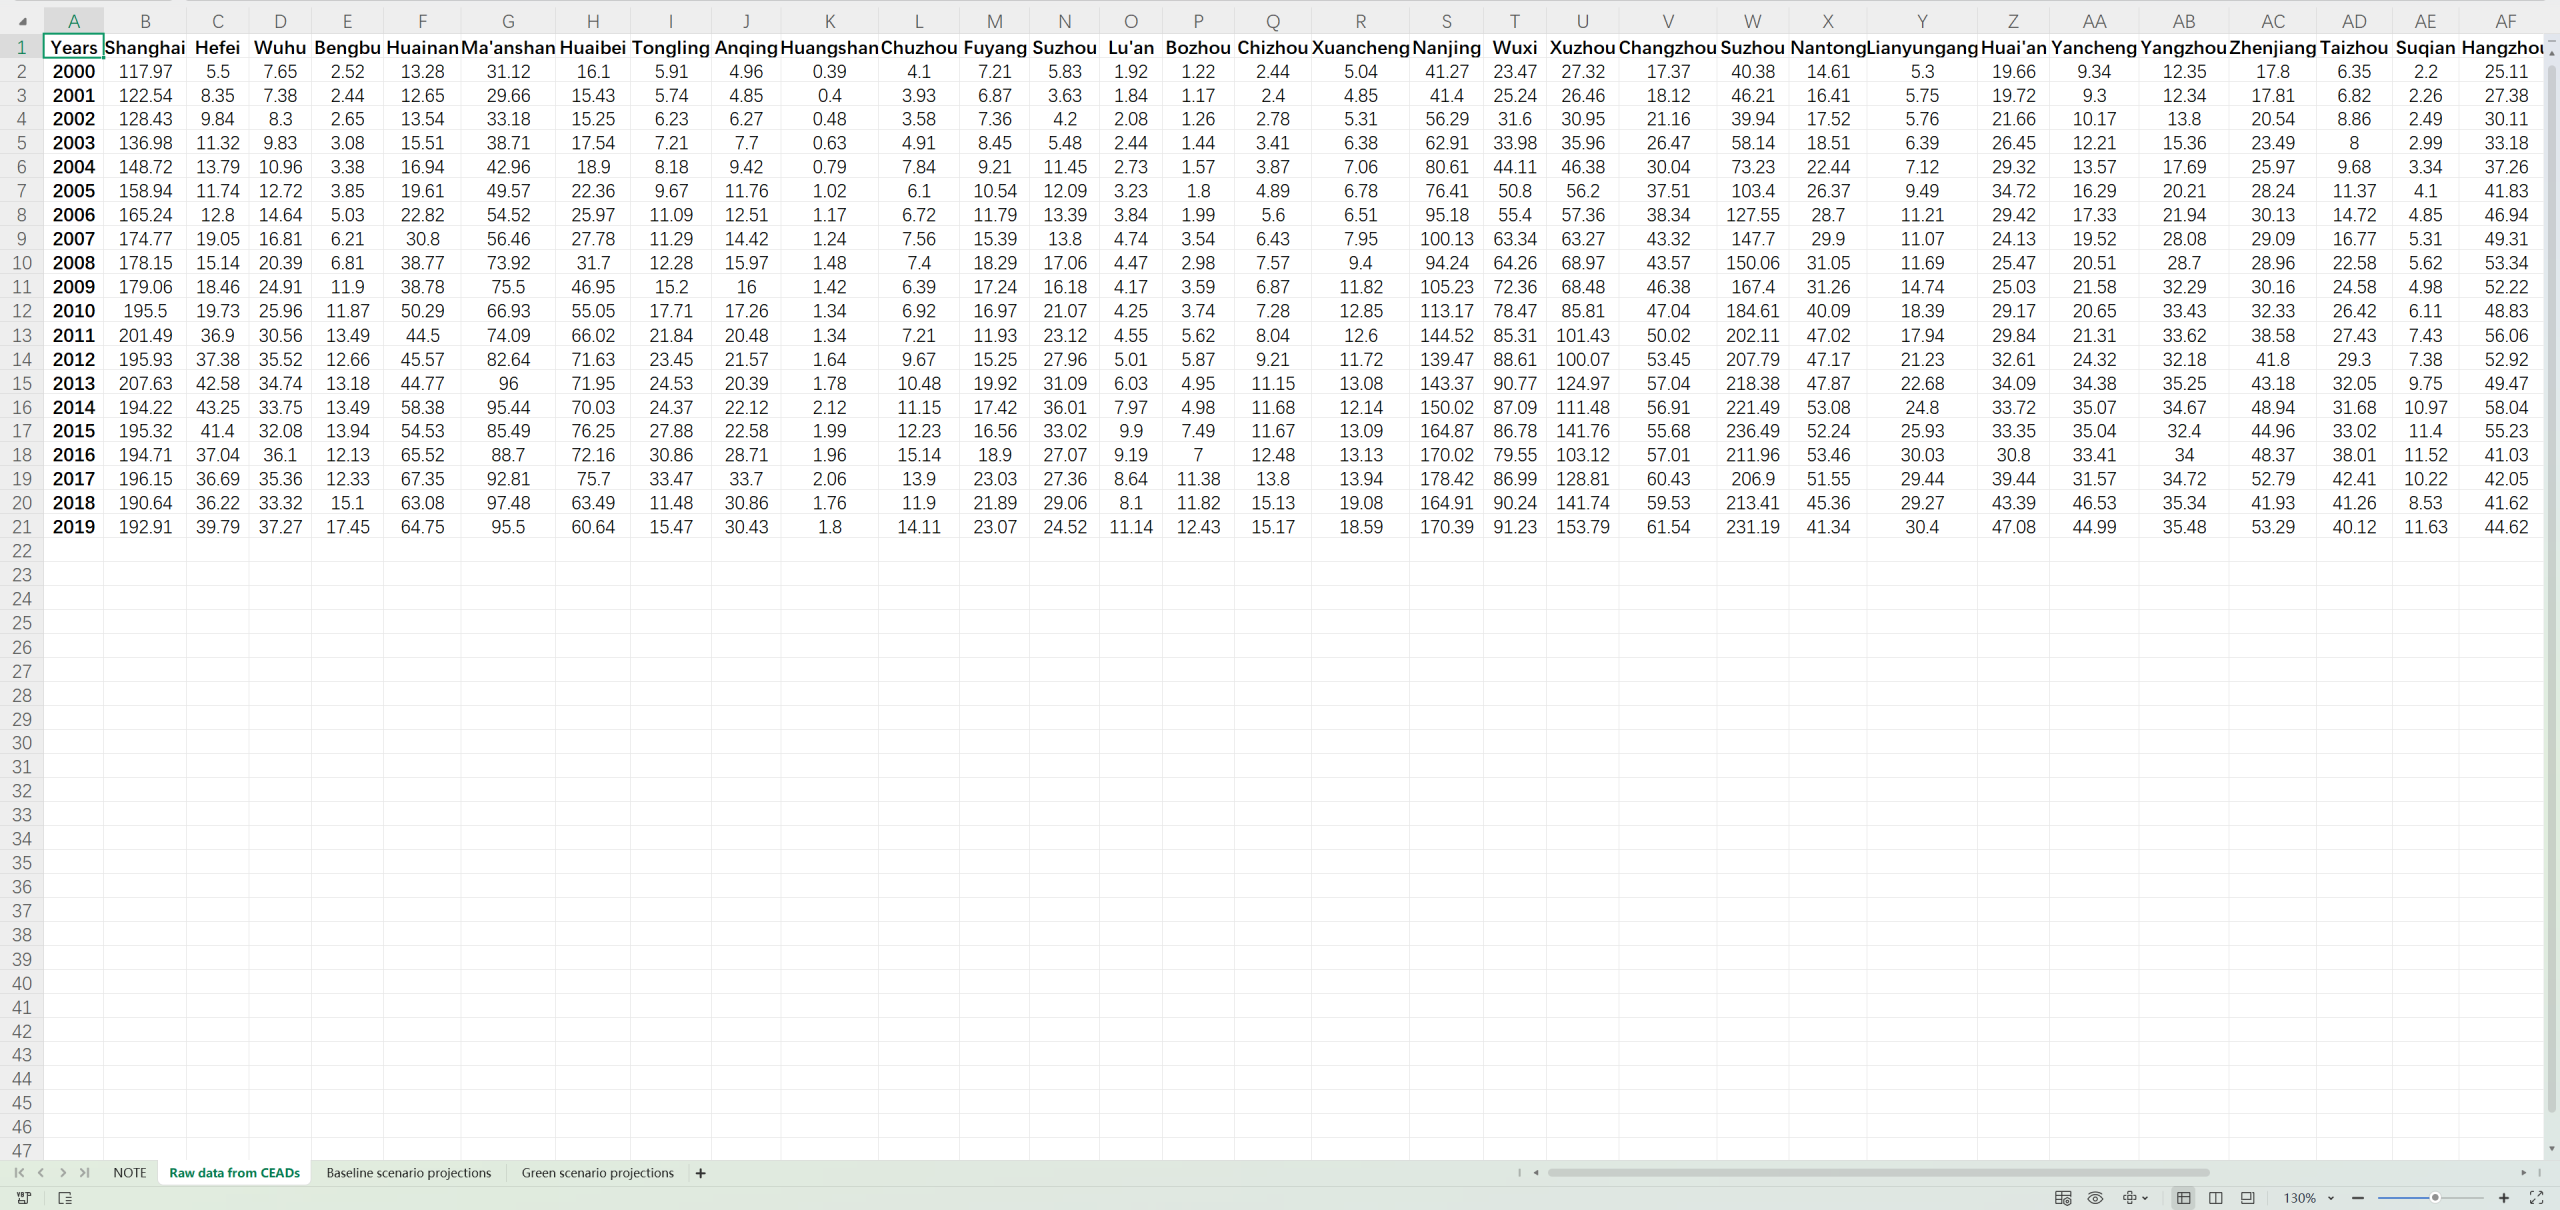Toggle eye protection mode icon

pos(2095,1198)
